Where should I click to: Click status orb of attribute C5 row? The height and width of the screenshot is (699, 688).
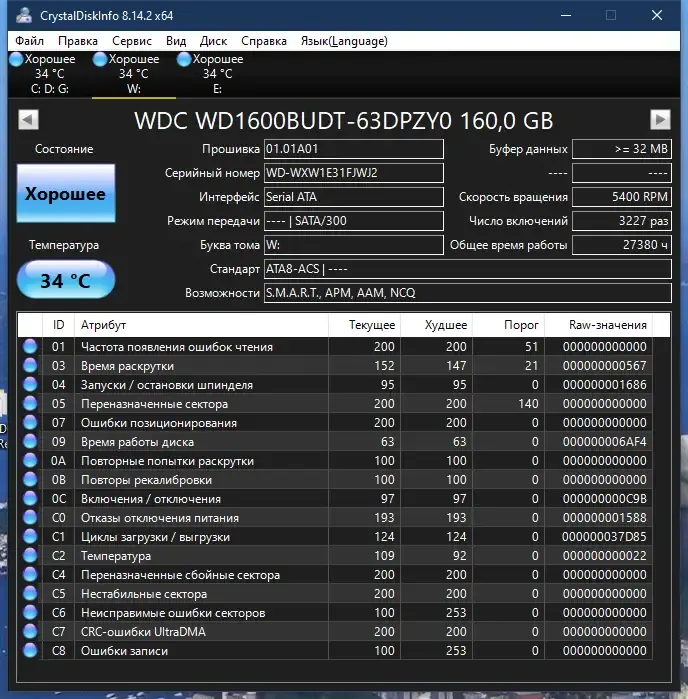pyautogui.click(x=30, y=593)
